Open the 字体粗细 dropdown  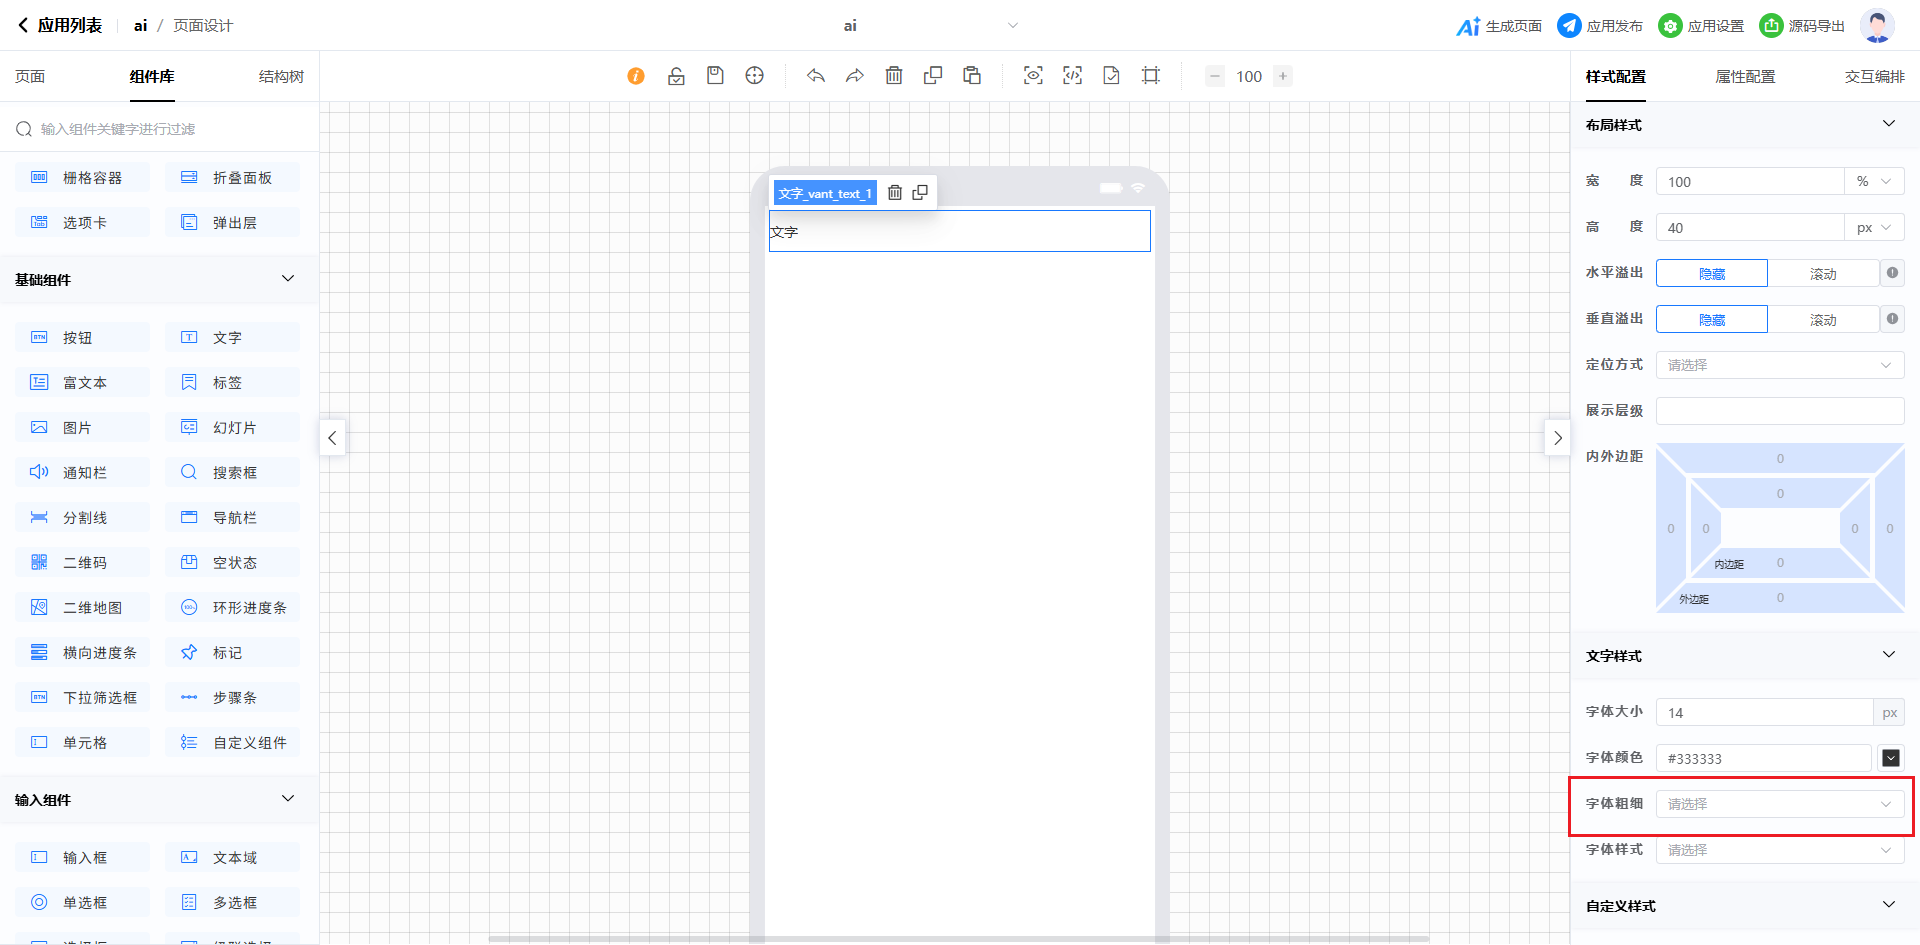(x=1779, y=804)
